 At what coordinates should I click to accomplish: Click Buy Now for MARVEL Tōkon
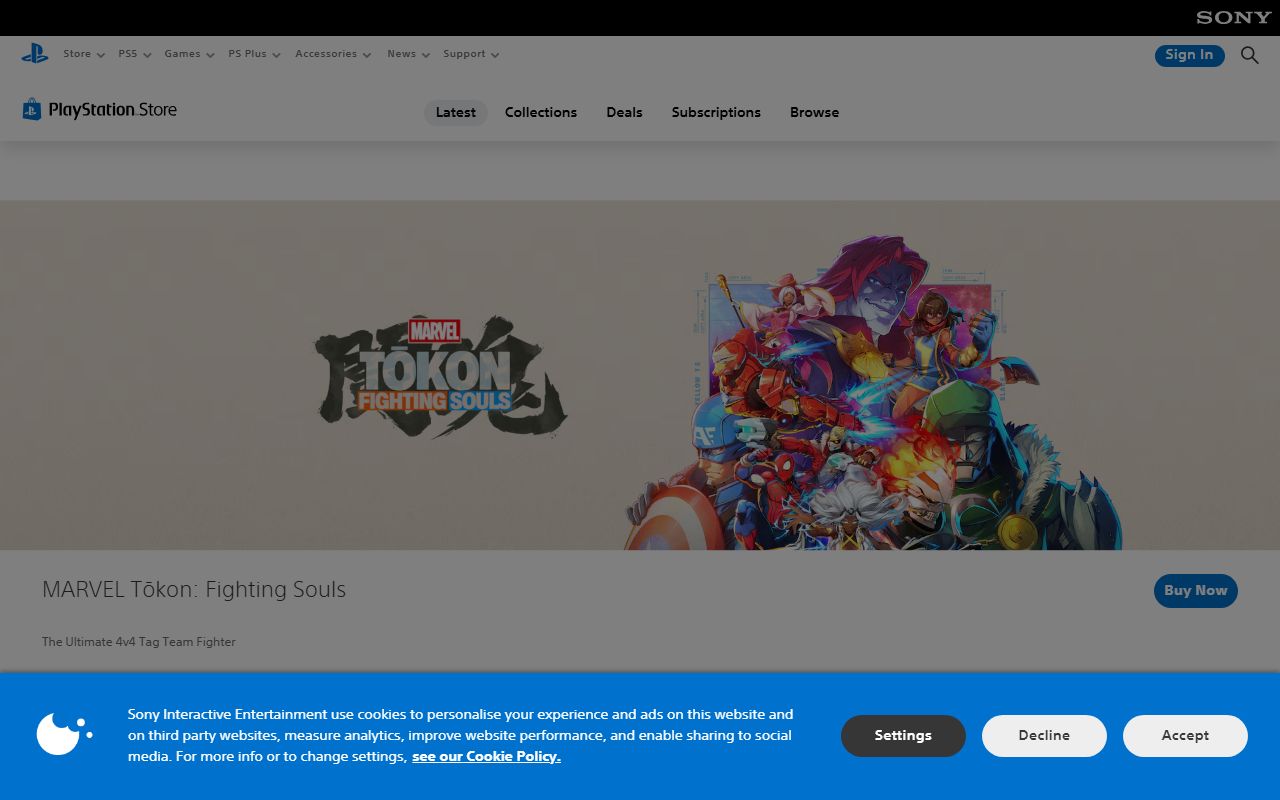(x=1196, y=590)
